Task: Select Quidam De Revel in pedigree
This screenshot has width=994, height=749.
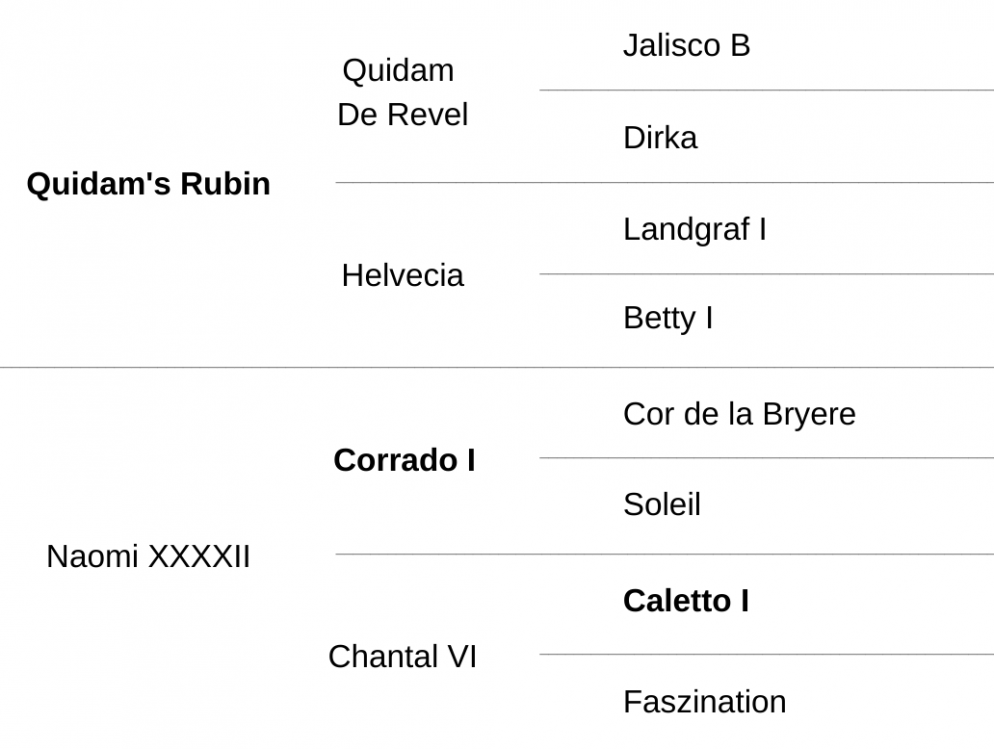Action: pos(402,93)
